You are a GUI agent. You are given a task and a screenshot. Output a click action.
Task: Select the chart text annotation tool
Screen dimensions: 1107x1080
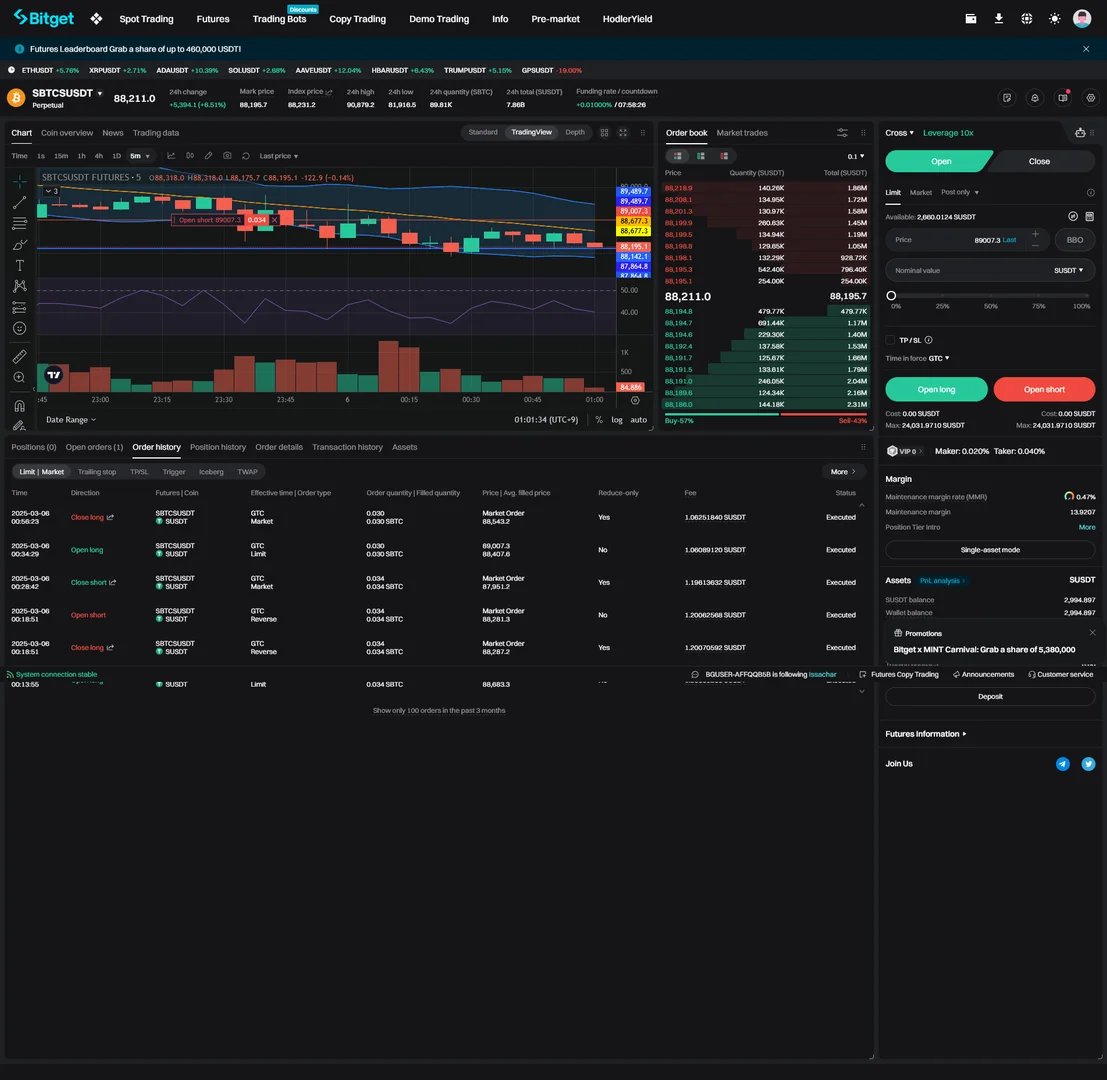tap(19, 265)
